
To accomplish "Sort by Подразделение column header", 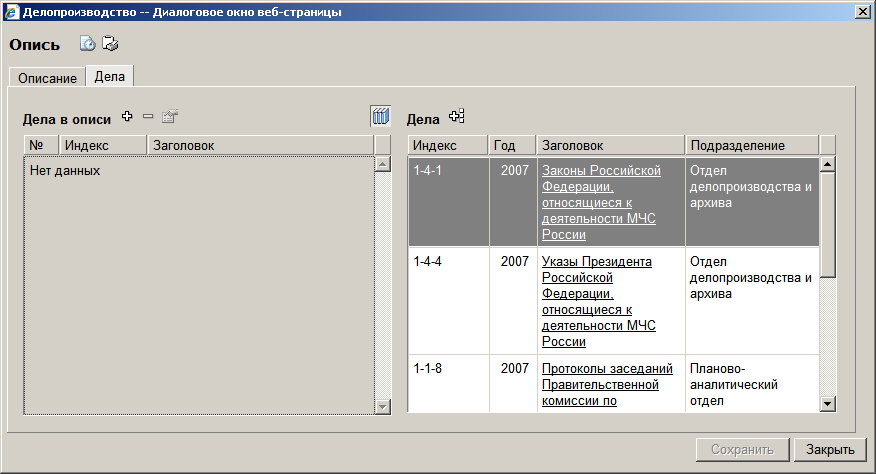I will (751, 145).
